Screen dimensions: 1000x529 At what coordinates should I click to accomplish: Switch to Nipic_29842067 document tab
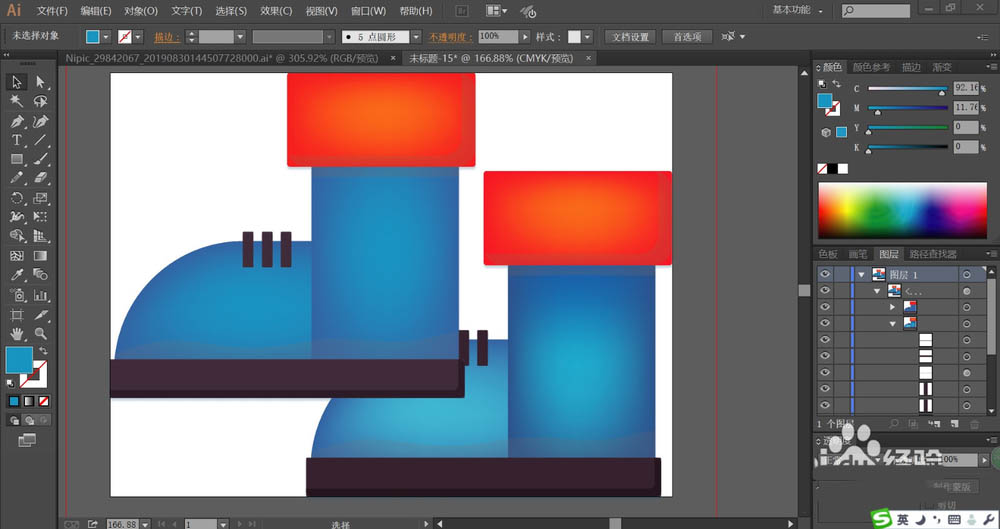point(222,58)
